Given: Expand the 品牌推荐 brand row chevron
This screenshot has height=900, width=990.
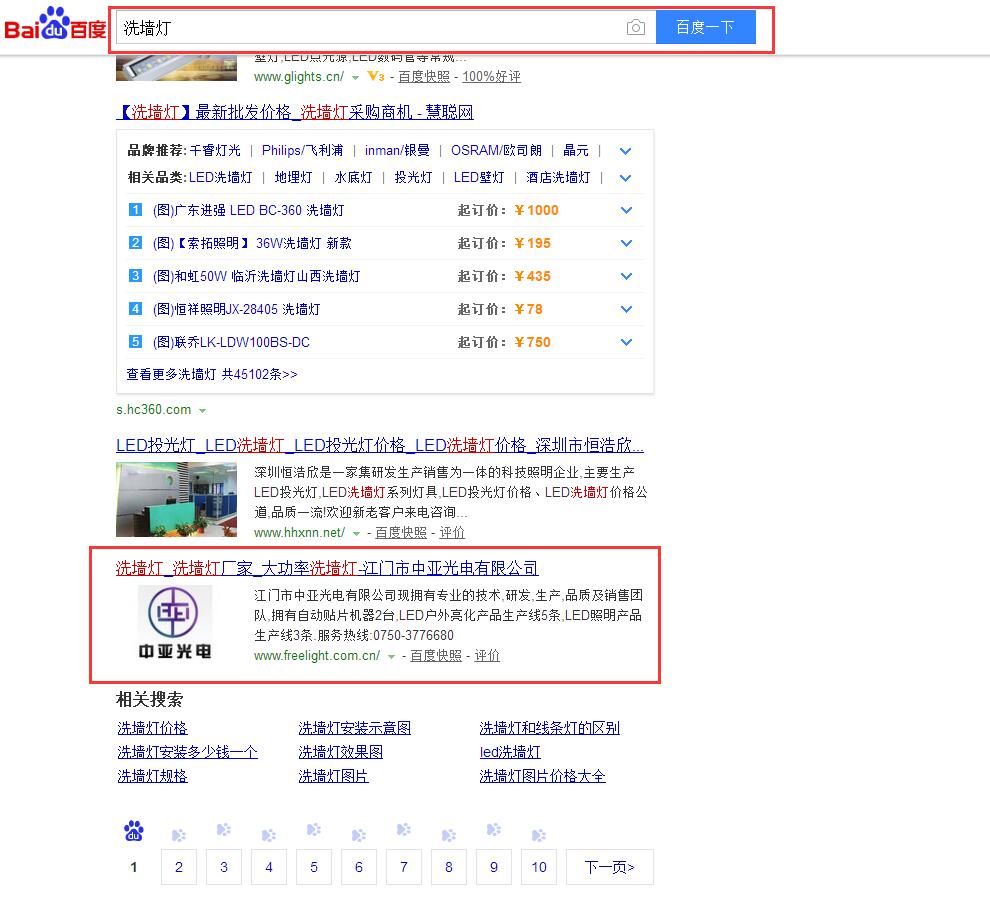Looking at the screenshot, I should [x=625, y=151].
